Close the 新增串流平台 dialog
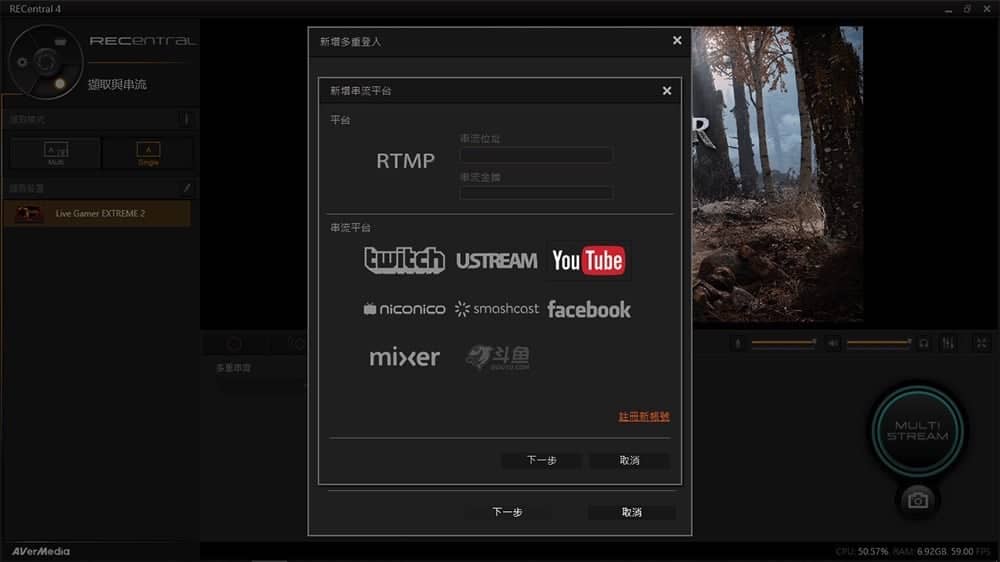The height and width of the screenshot is (562, 1000). 666,91
